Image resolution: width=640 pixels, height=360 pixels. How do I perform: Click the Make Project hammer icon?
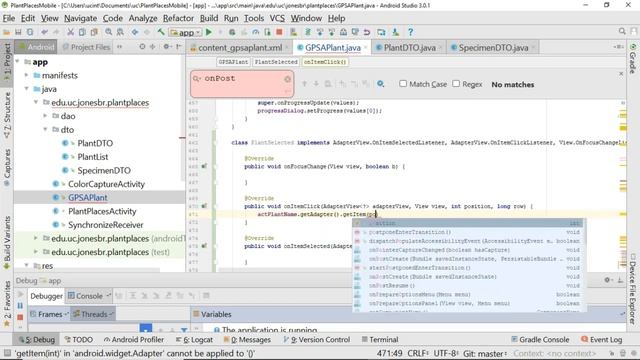(x=161, y=32)
